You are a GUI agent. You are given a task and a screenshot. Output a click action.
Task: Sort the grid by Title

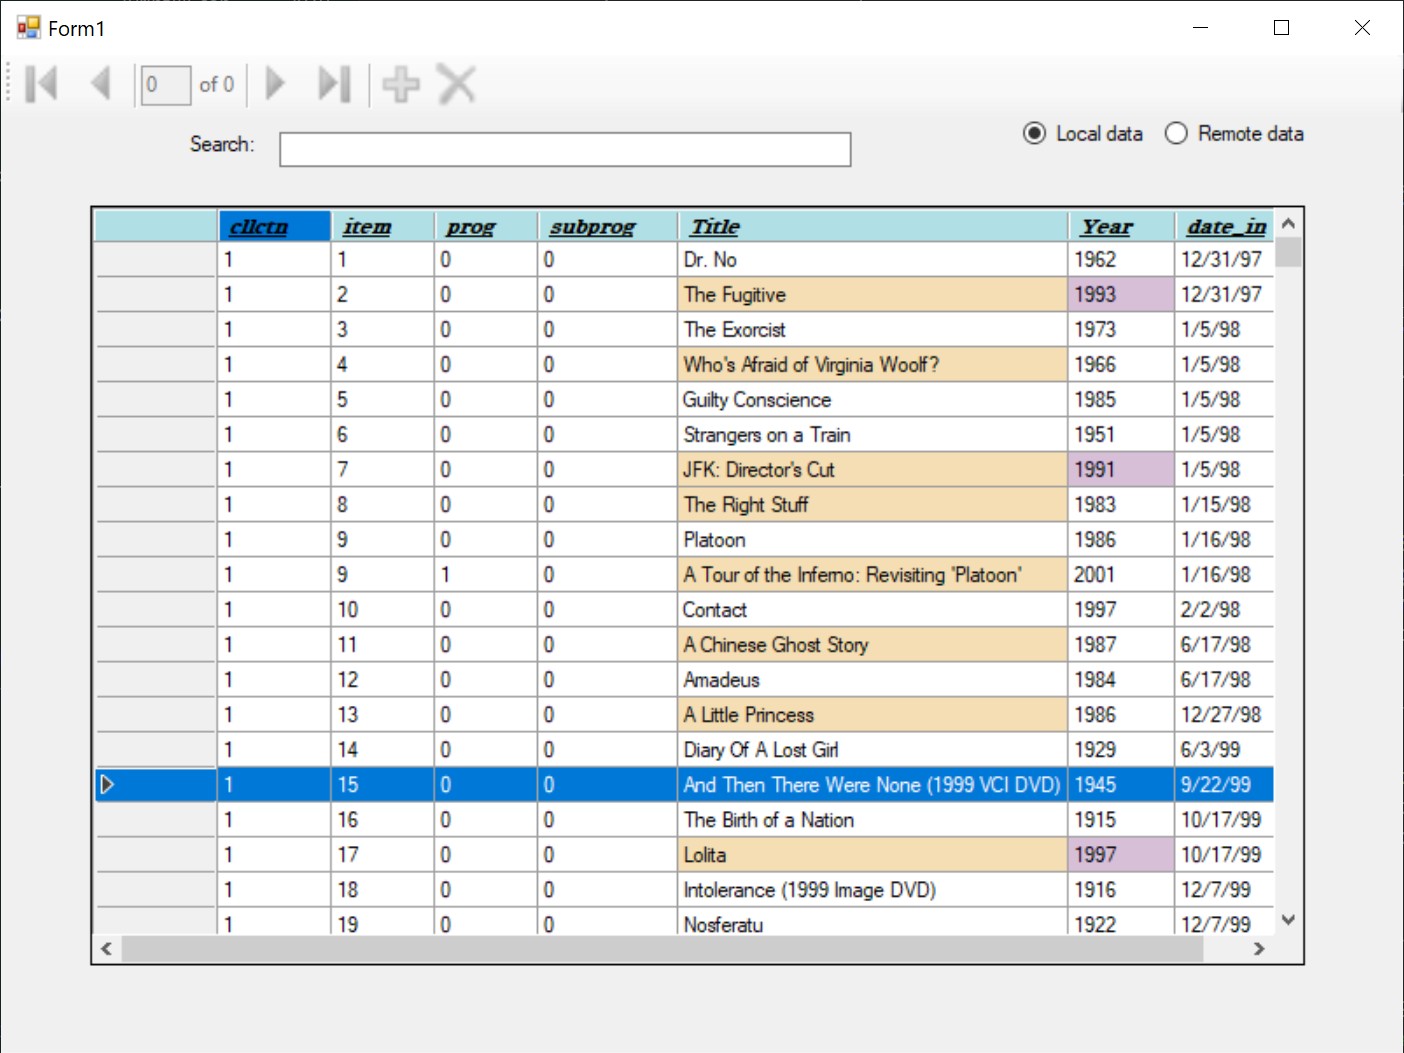[x=713, y=226]
